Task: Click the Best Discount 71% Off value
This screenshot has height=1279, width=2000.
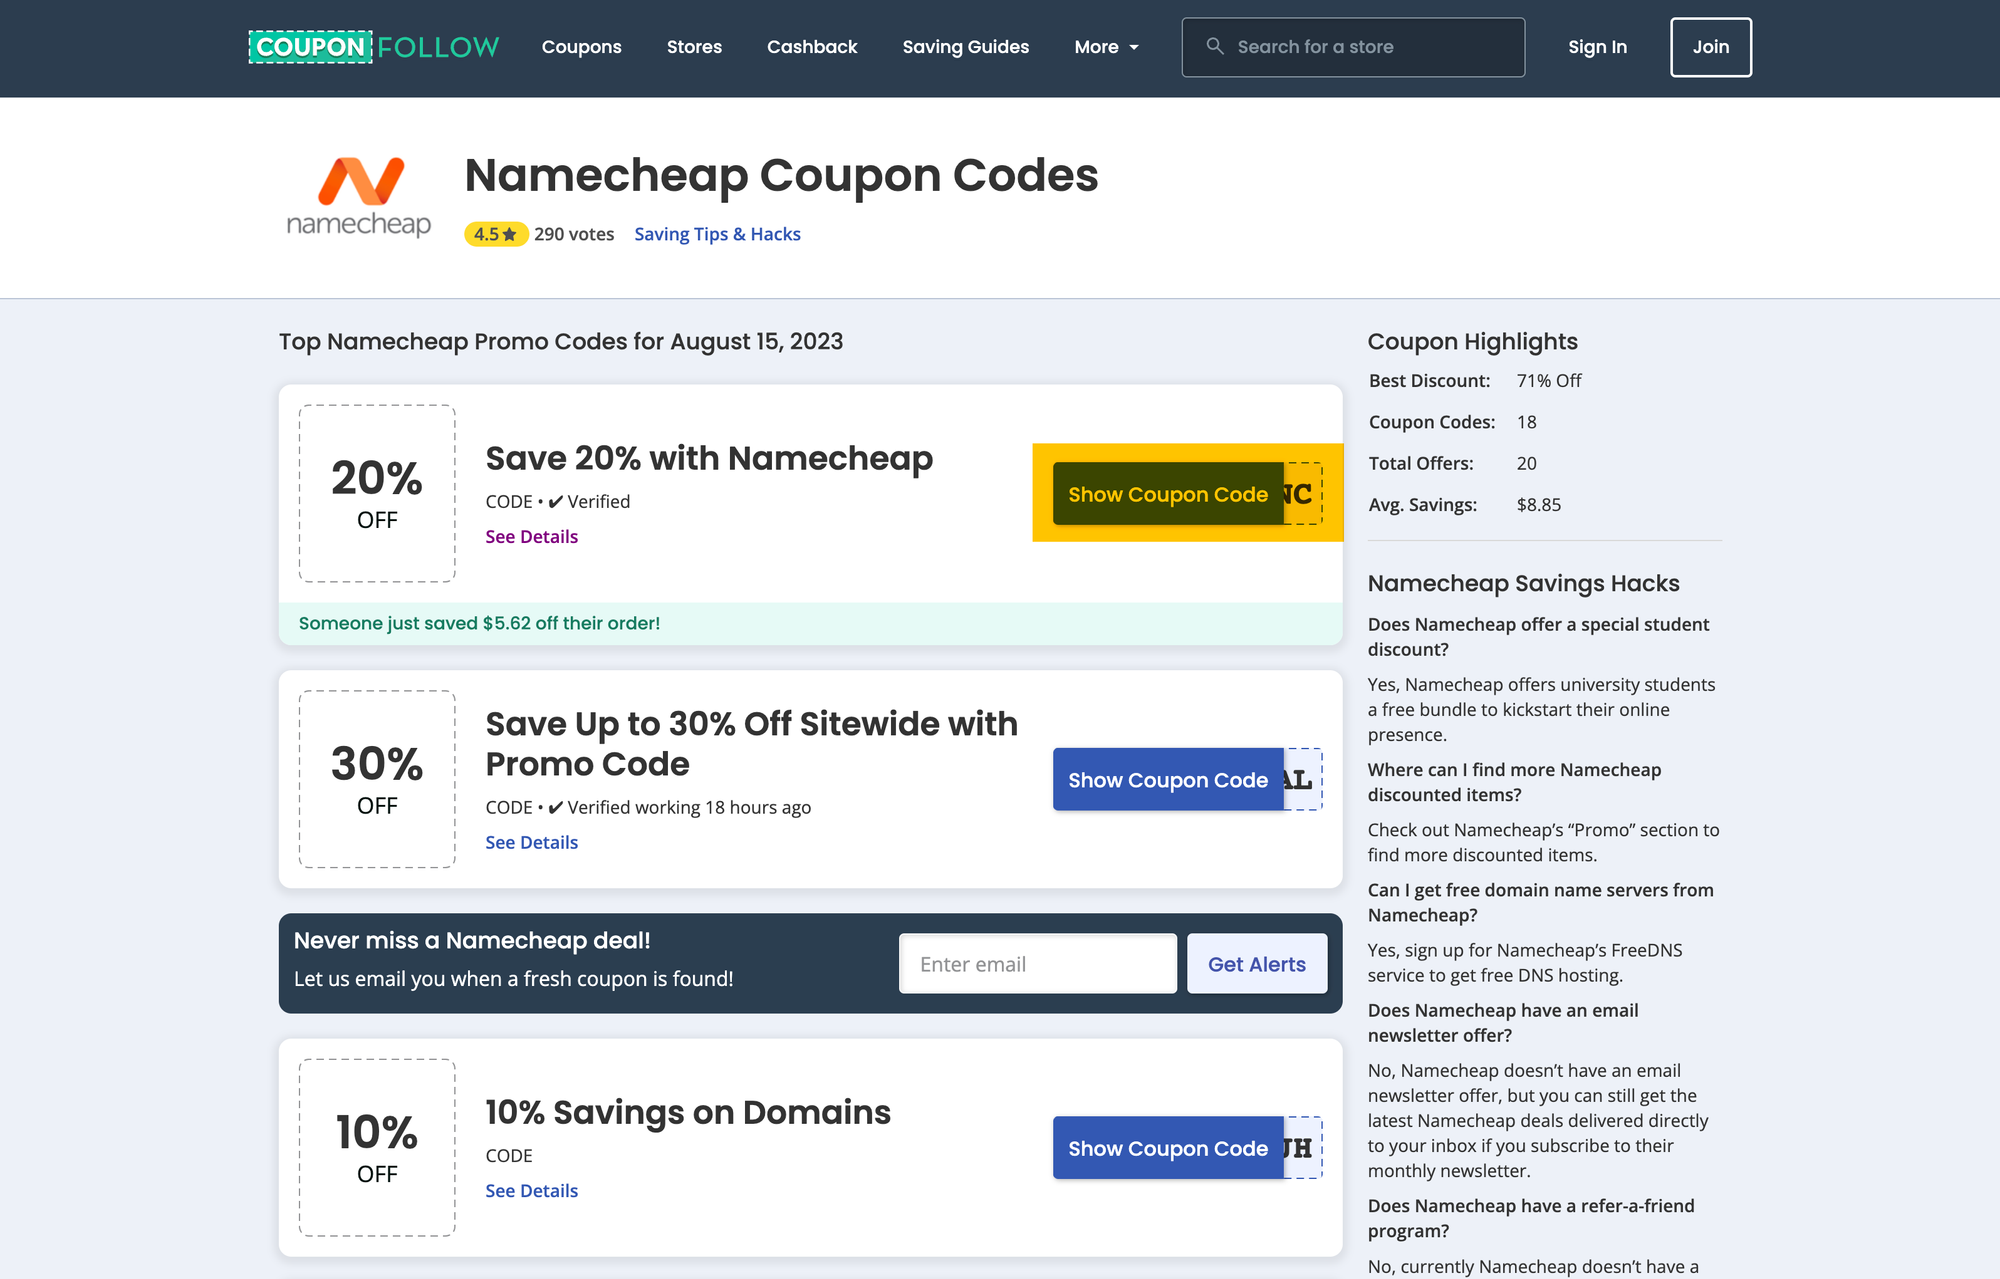Action: (1549, 381)
